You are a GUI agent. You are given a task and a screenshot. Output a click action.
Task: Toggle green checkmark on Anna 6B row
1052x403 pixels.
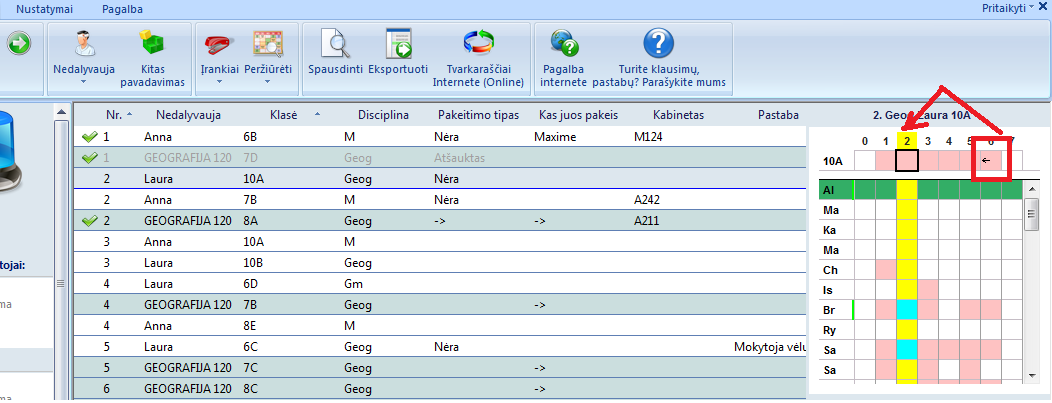[89, 135]
